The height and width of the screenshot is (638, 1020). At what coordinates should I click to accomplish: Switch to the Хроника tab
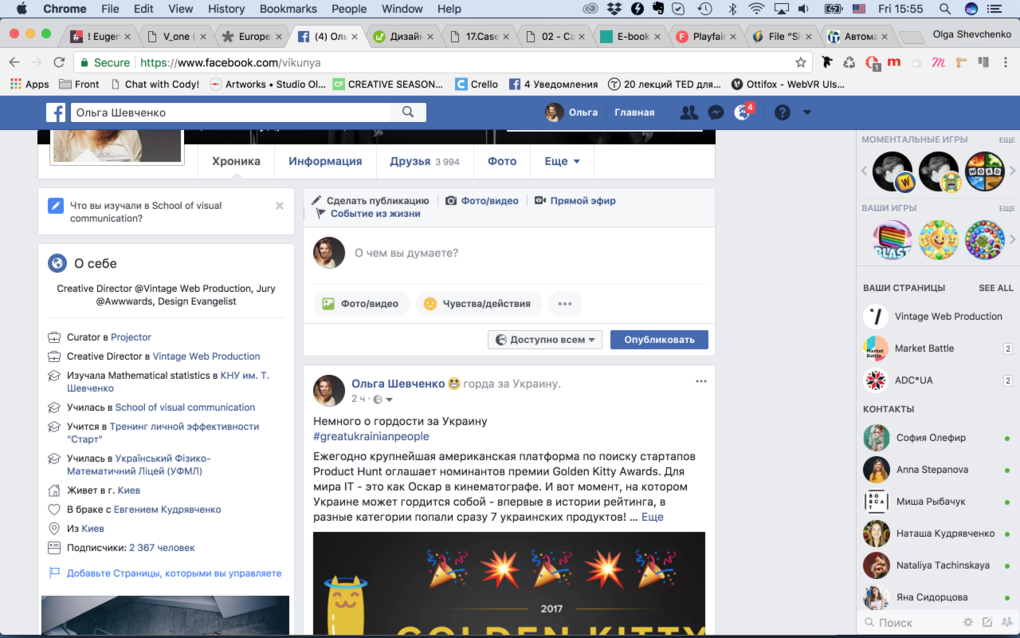coord(236,161)
